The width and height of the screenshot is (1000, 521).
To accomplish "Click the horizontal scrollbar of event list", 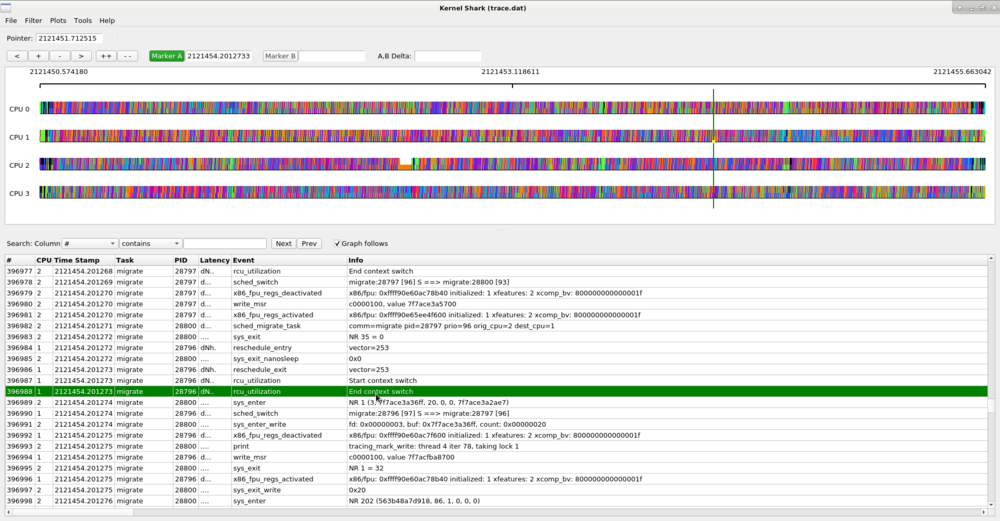I will coord(496,511).
